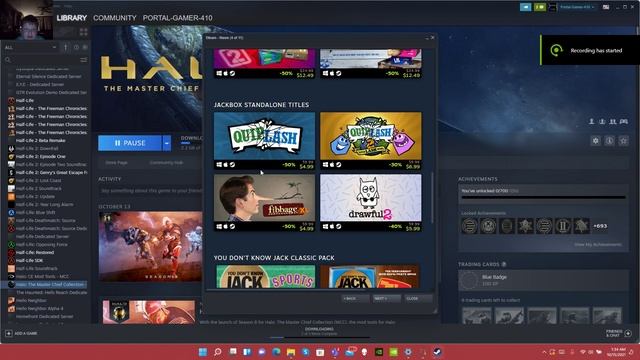This screenshot has height=360, width=640.
Task: Click the NEXT button in the news dialog
Action: [x=386, y=299]
